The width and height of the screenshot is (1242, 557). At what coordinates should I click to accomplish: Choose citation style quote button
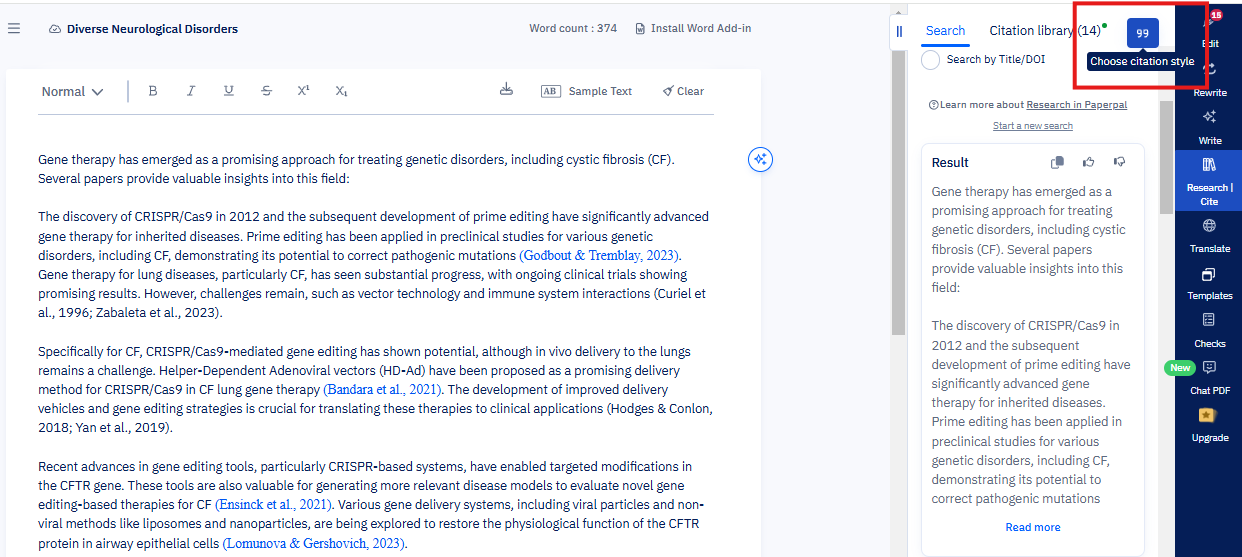tap(1142, 33)
